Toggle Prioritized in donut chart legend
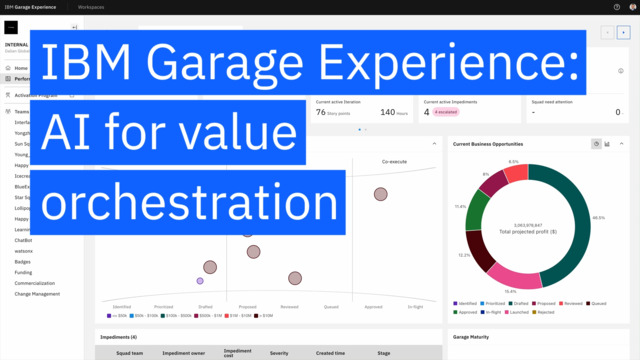Image resolution: width=640 pixels, height=360 pixels. pyautogui.click(x=493, y=303)
